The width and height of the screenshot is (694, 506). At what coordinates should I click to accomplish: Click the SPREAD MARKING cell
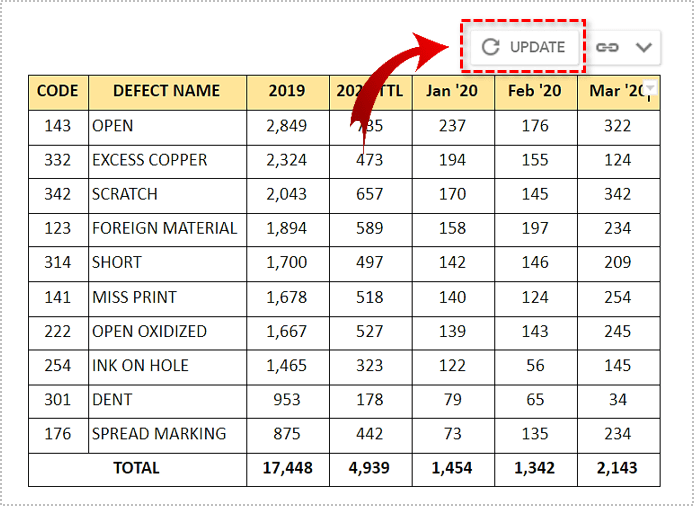[159, 434]
